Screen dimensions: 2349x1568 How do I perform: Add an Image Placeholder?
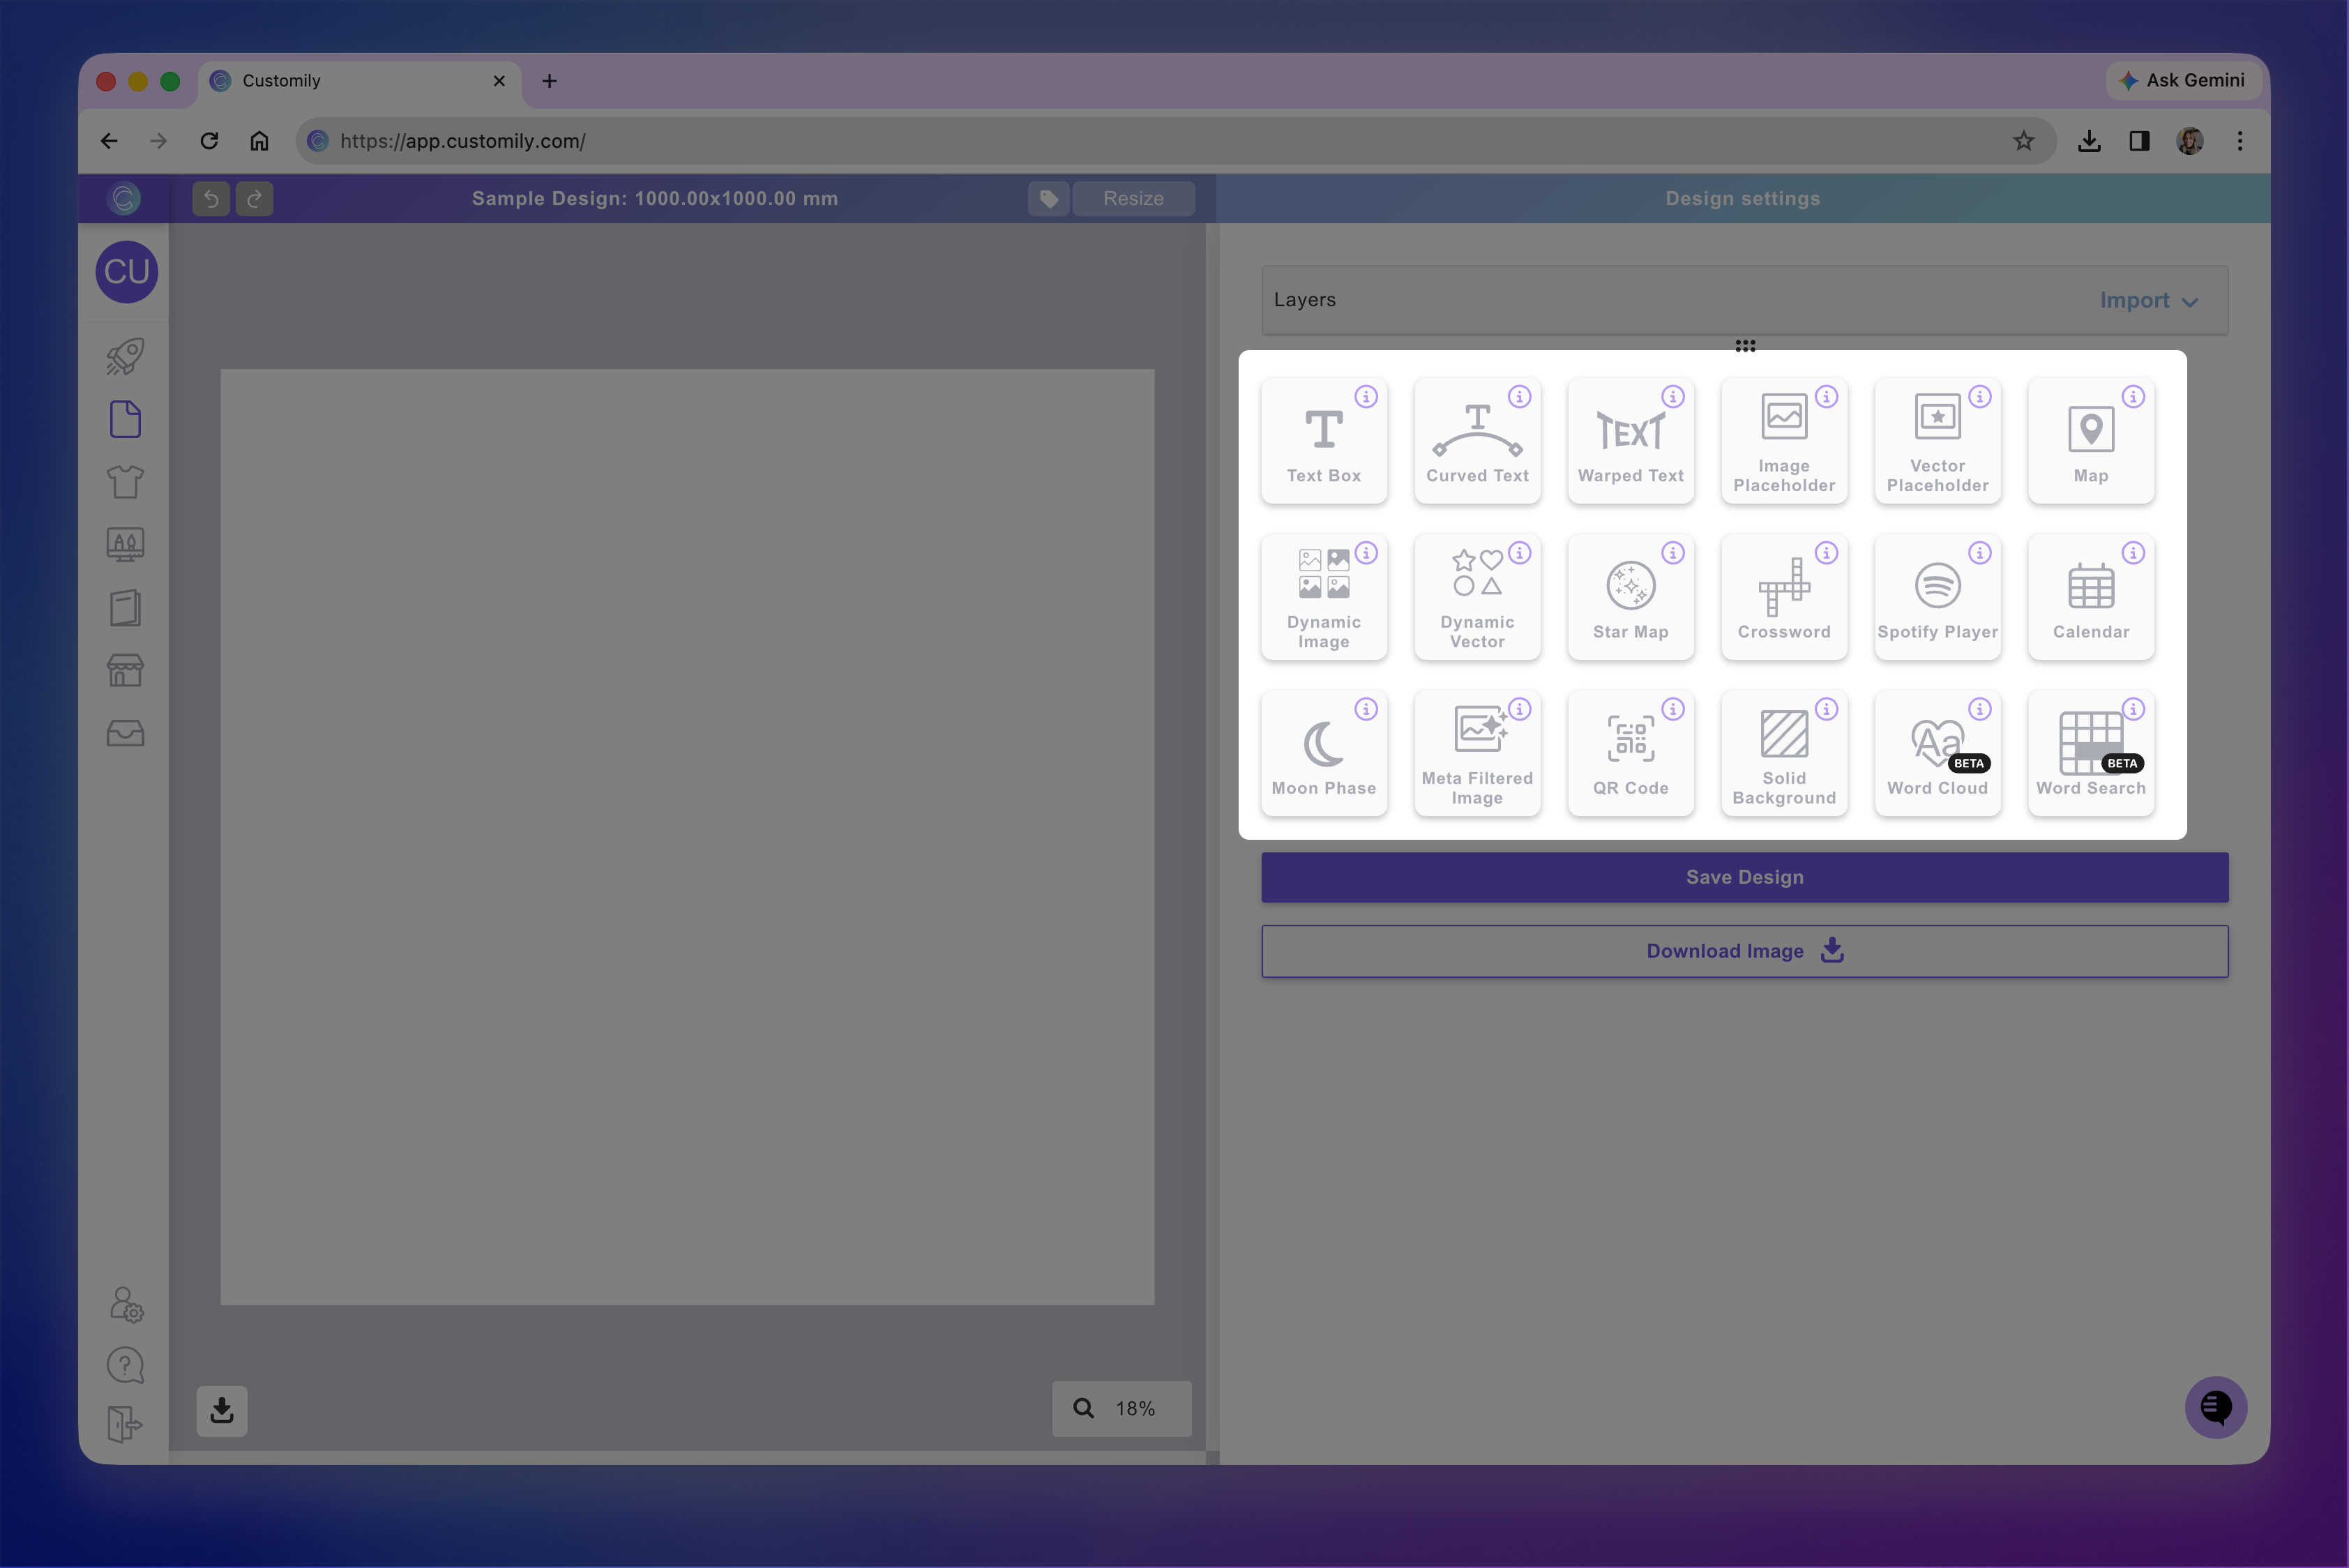1784,441
